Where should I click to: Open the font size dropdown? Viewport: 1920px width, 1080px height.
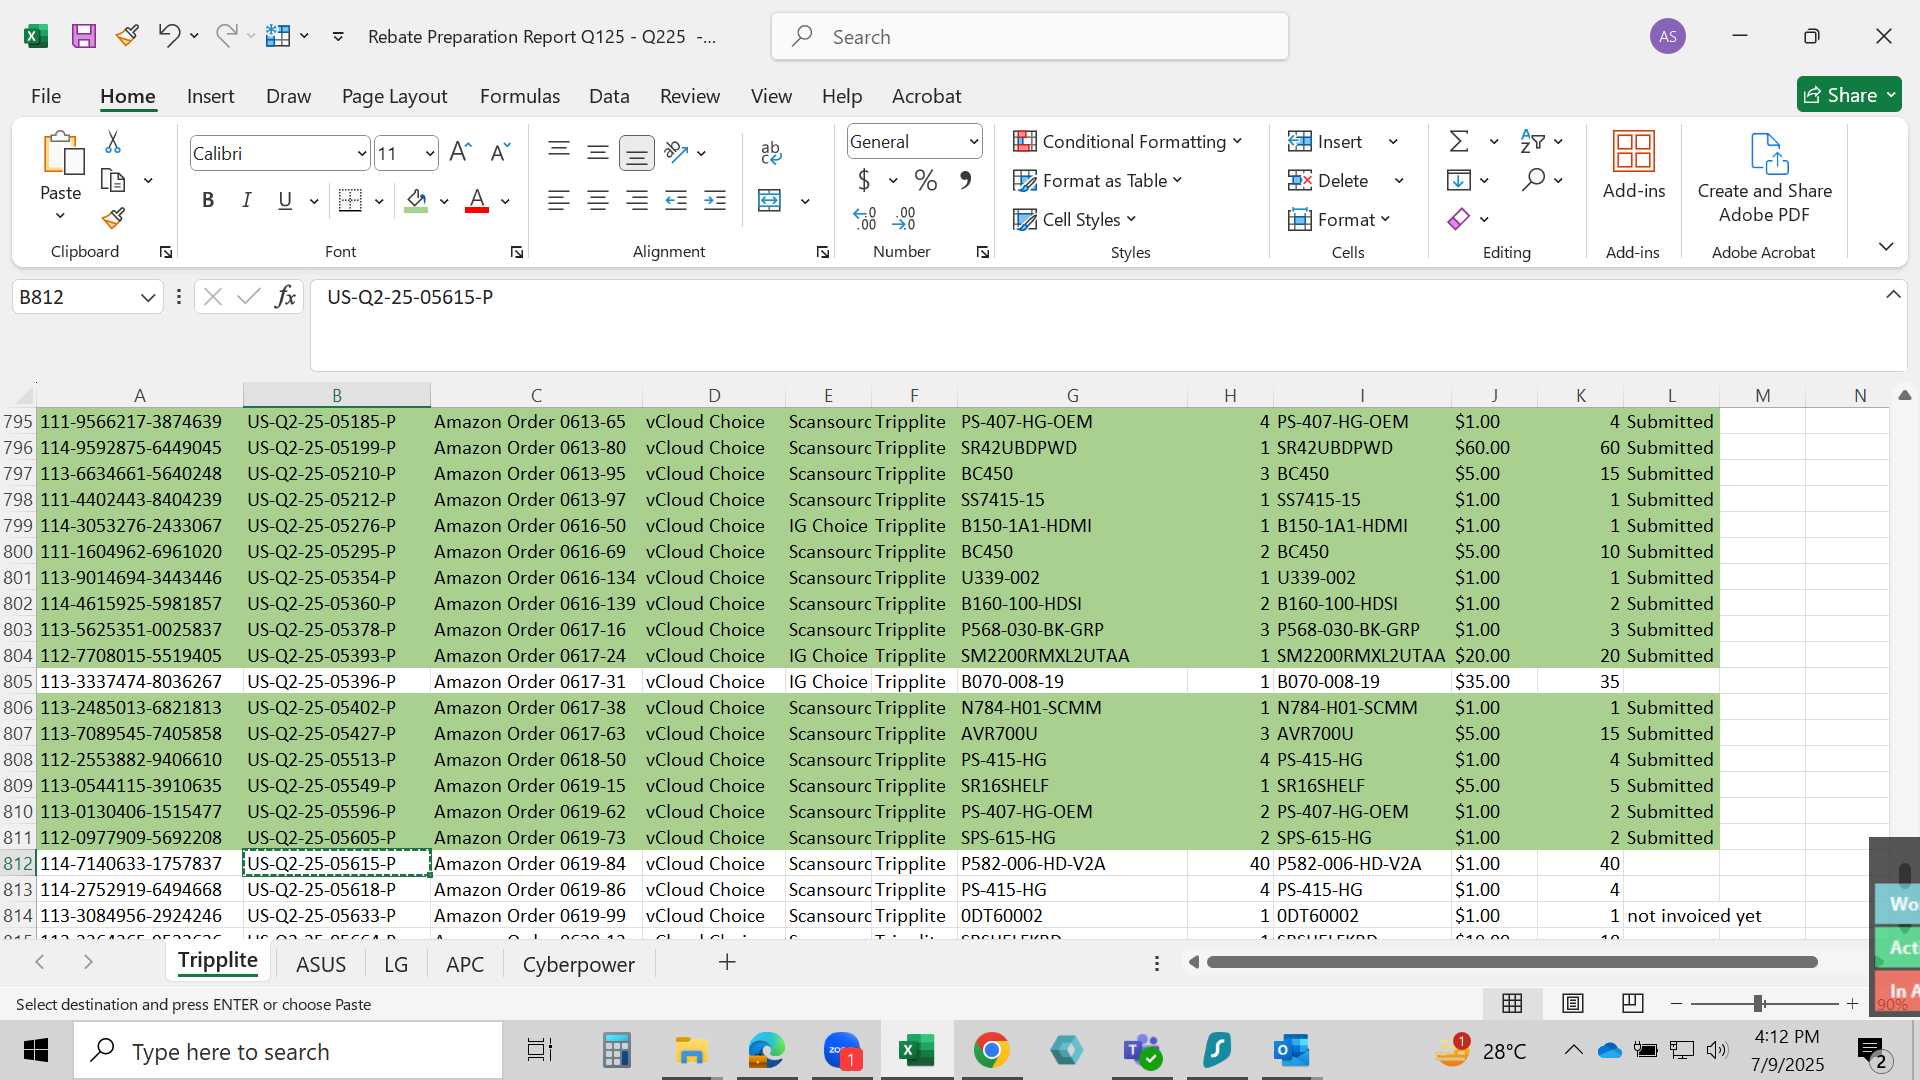pos(430,153)
